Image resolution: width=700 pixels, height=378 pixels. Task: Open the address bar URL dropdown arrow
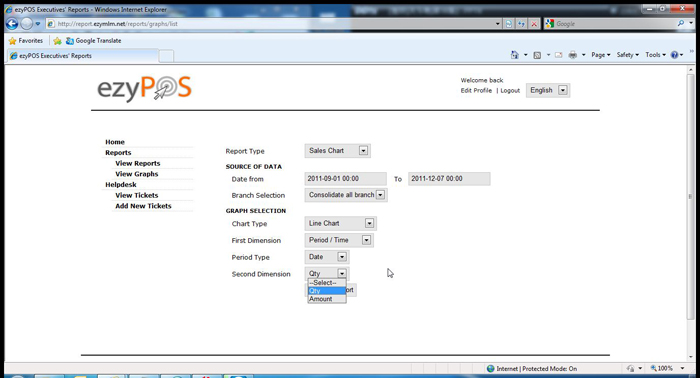(x=498, y=24)
